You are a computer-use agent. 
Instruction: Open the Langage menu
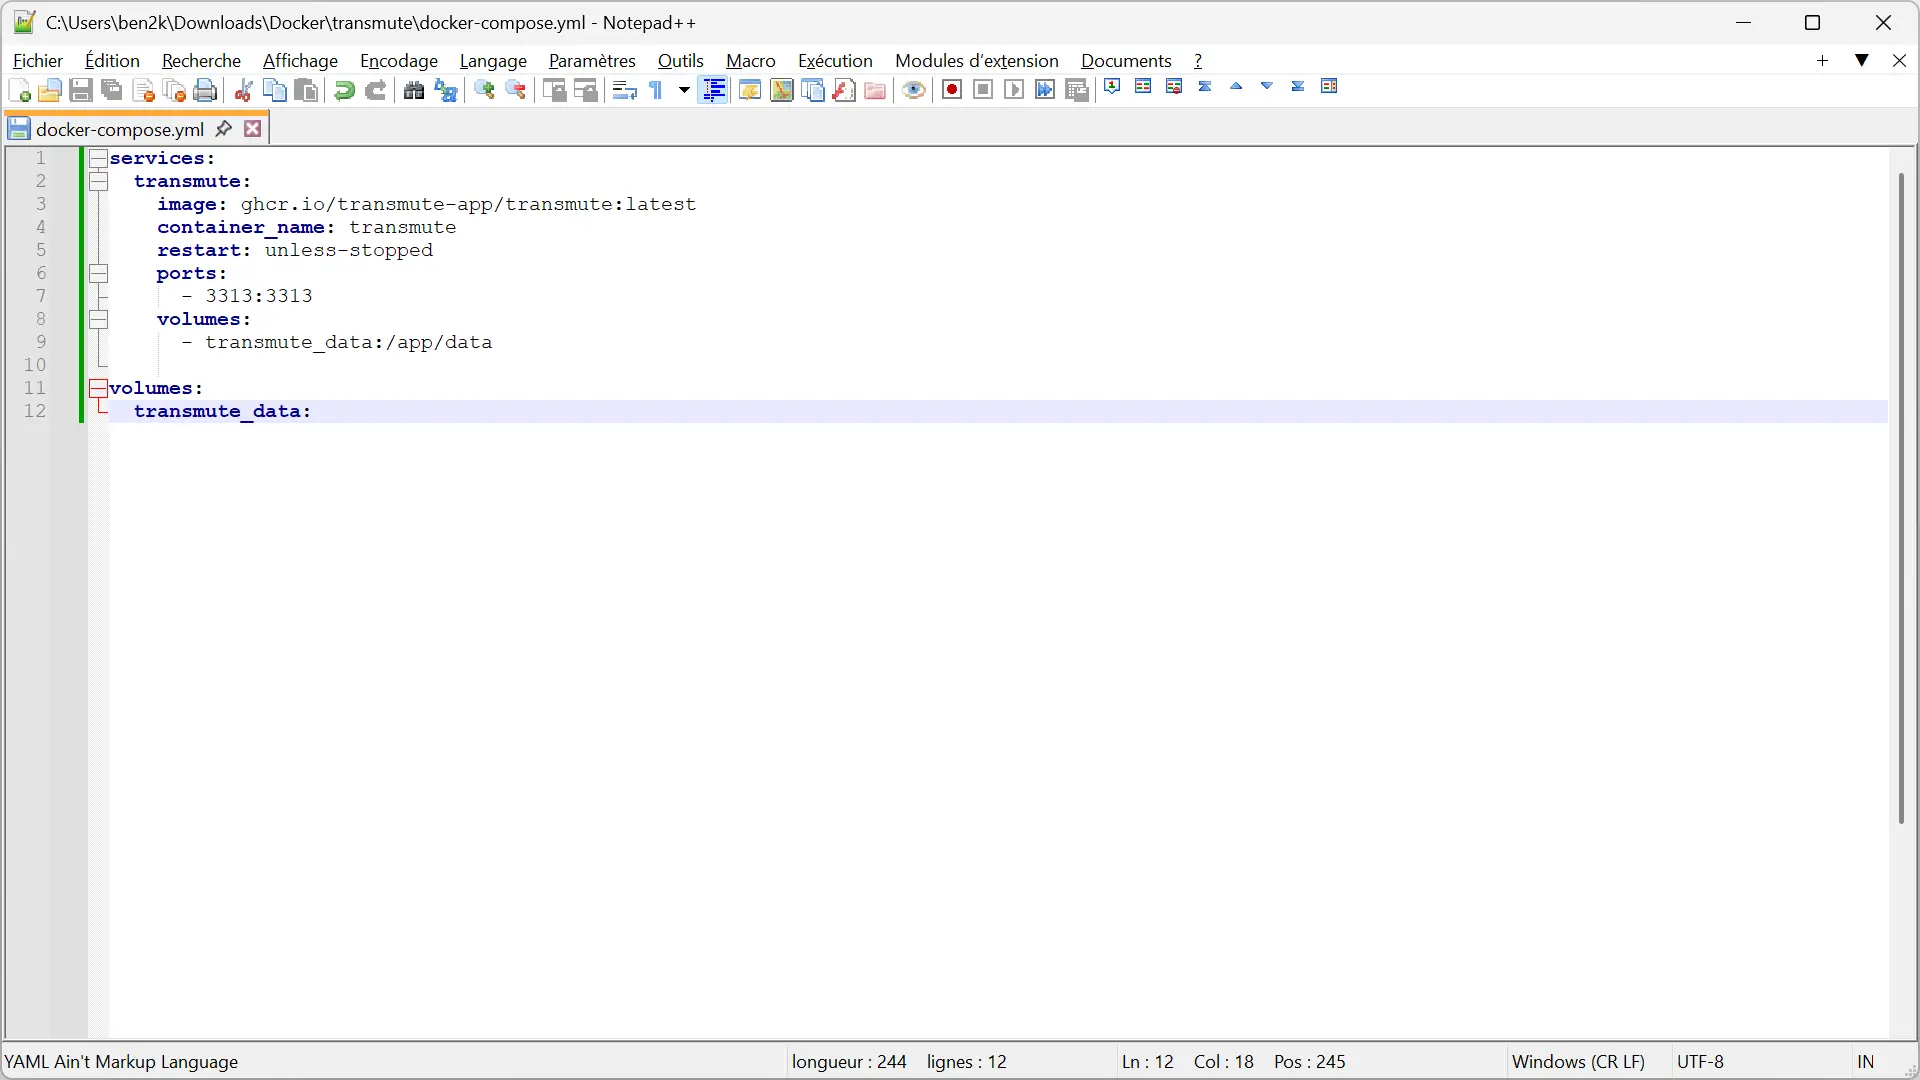click(493, 61)
